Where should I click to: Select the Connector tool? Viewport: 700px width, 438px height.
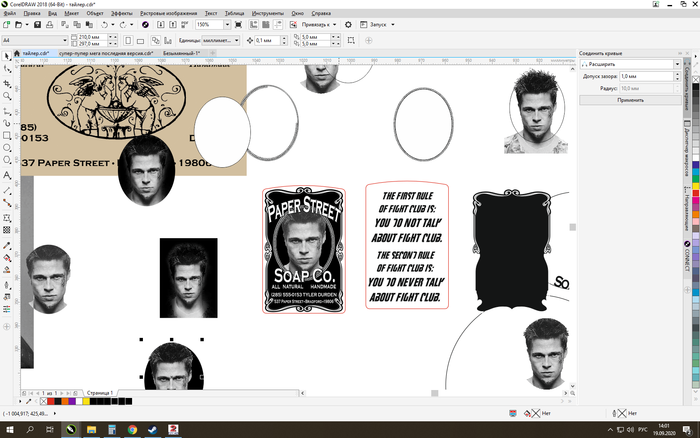pos(7,203)
